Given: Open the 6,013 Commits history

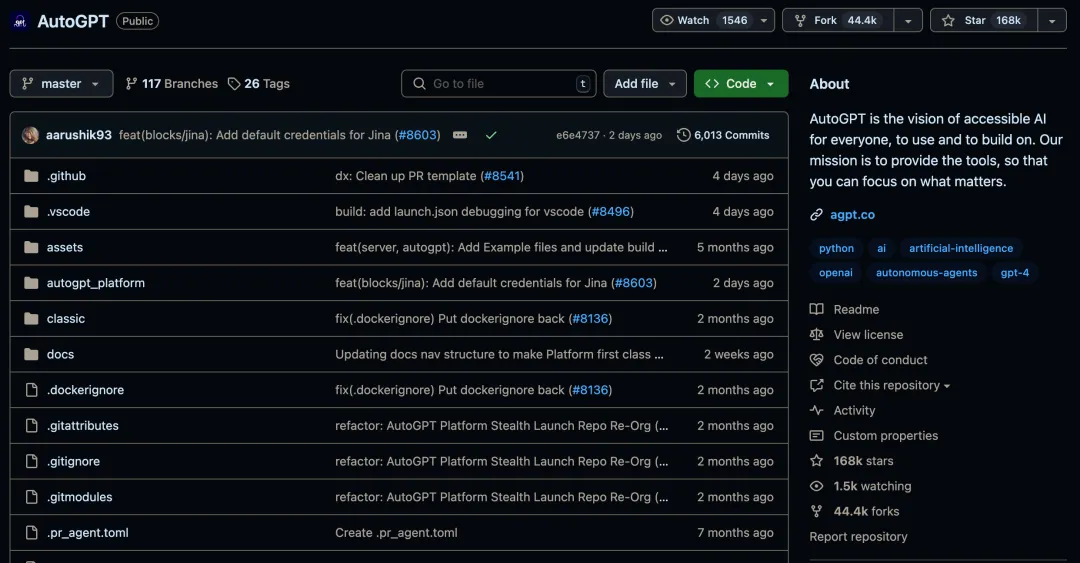Looking at the screenshot, I should click(723, 135).
